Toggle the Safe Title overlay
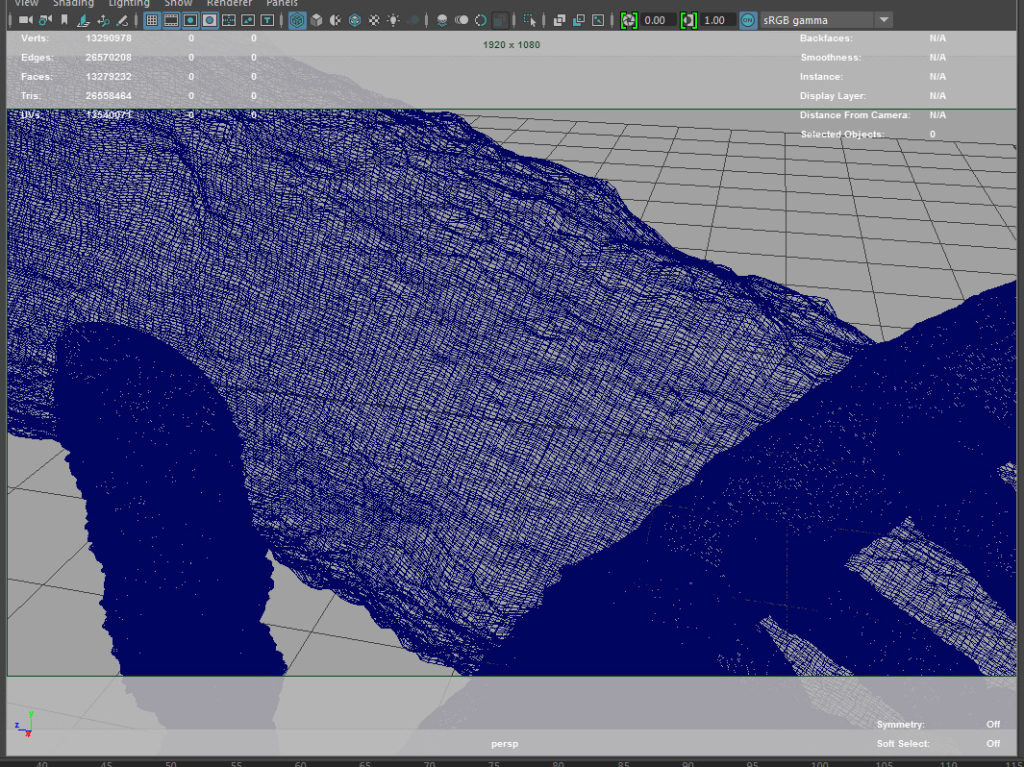 click(267, 20)
